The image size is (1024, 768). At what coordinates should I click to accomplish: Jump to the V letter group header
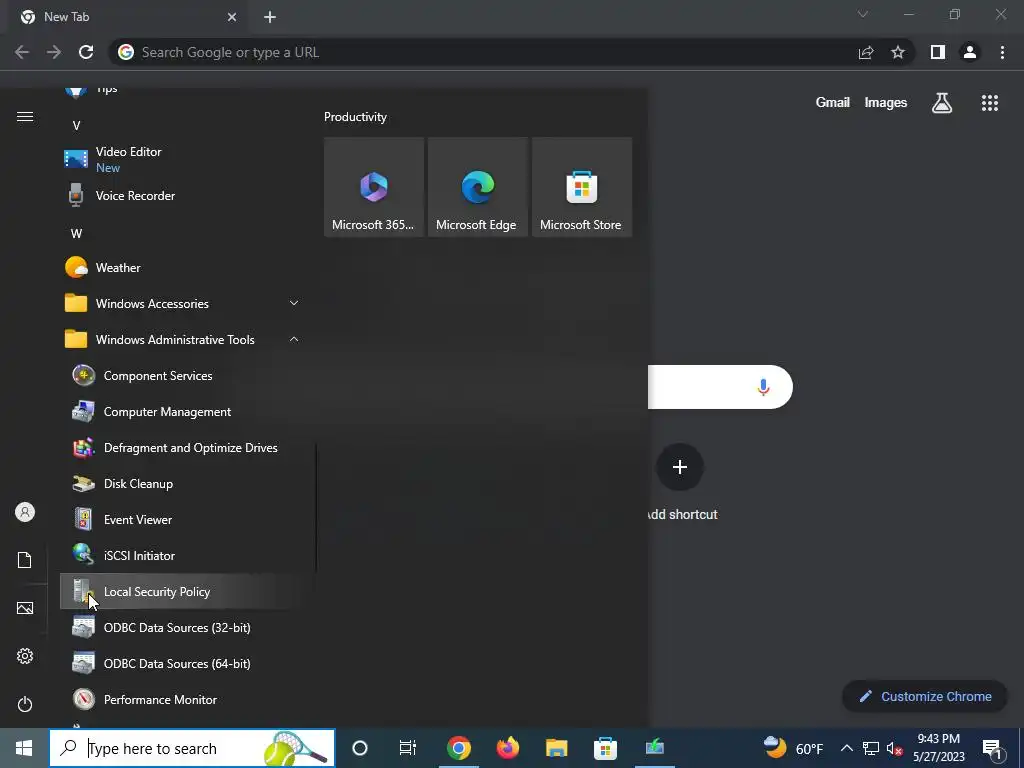76,125
